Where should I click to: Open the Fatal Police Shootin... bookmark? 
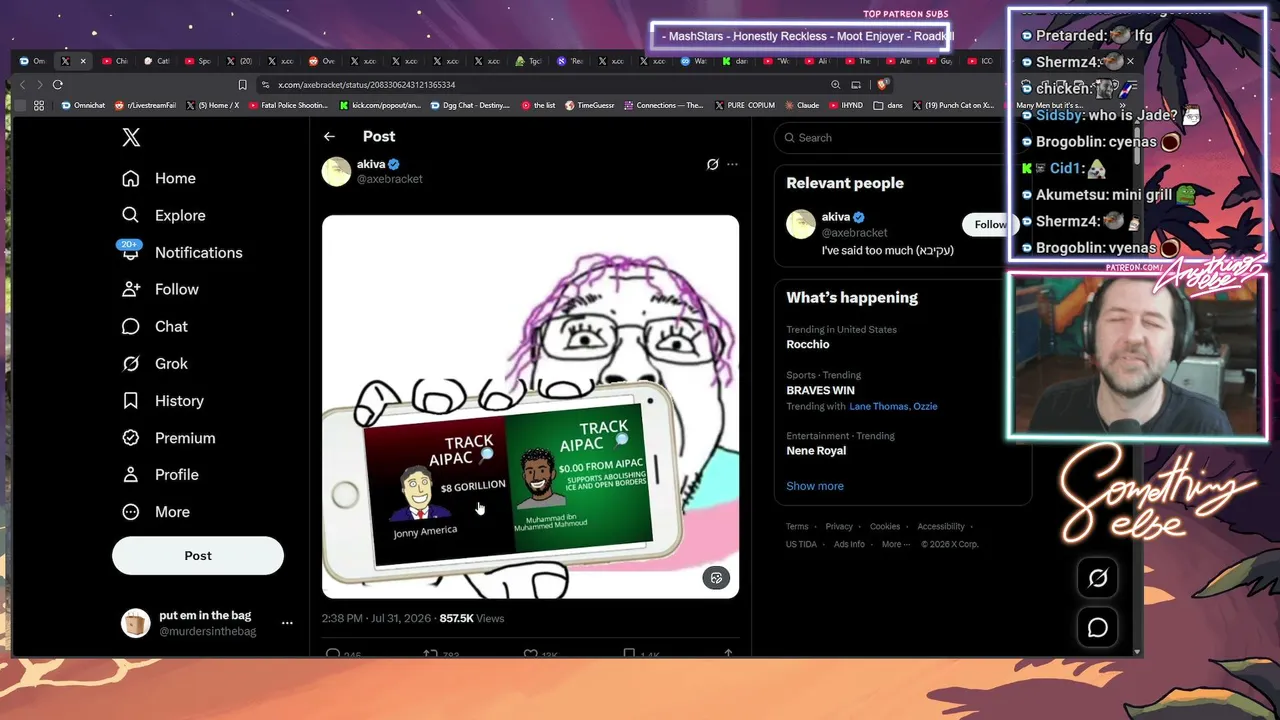click(288, 105)
